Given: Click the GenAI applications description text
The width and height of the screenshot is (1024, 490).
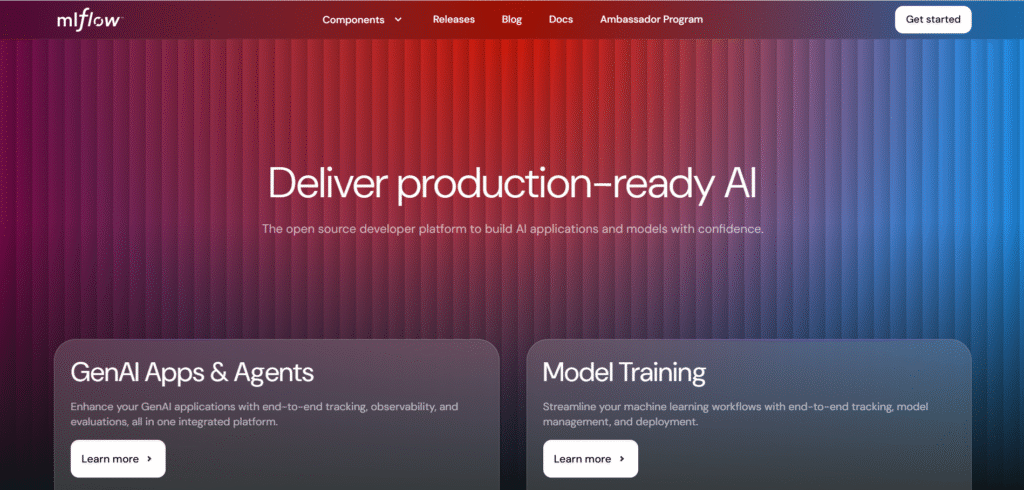Looking at the screenshot, I should (264, 414).
